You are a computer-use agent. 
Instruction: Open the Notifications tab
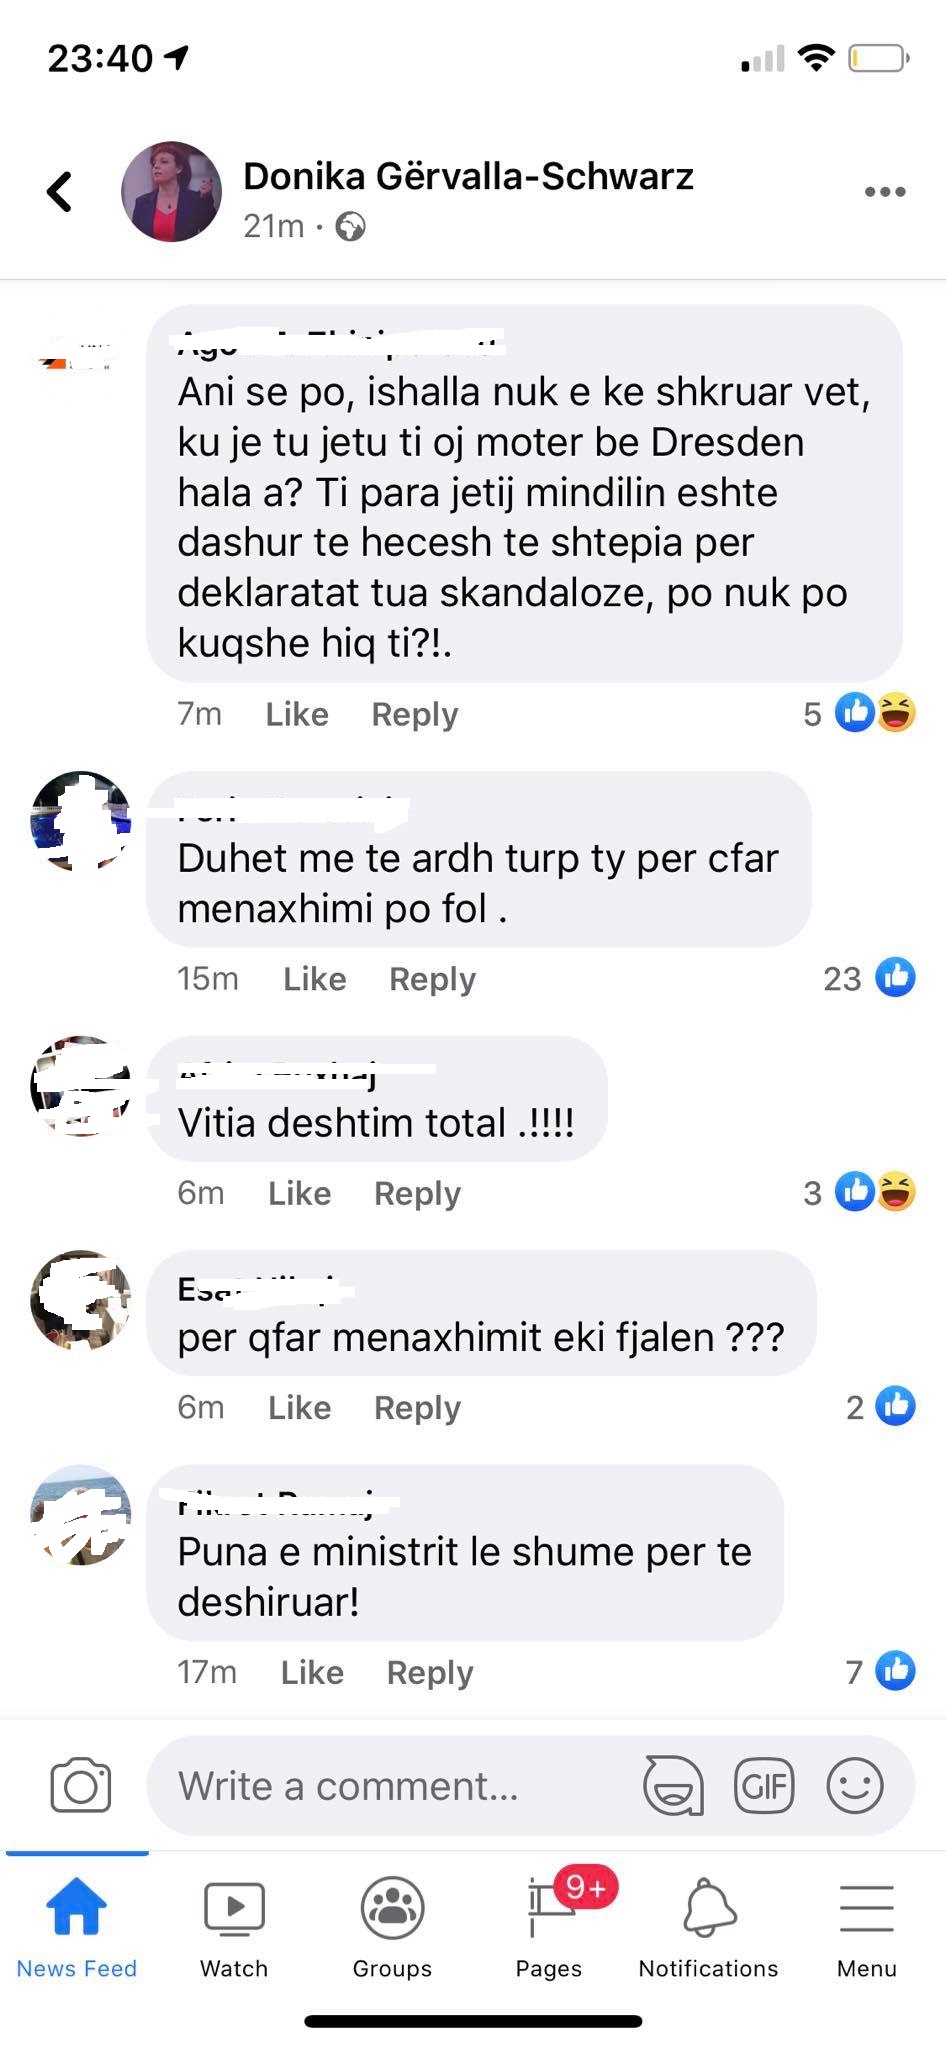(708, 1930)
